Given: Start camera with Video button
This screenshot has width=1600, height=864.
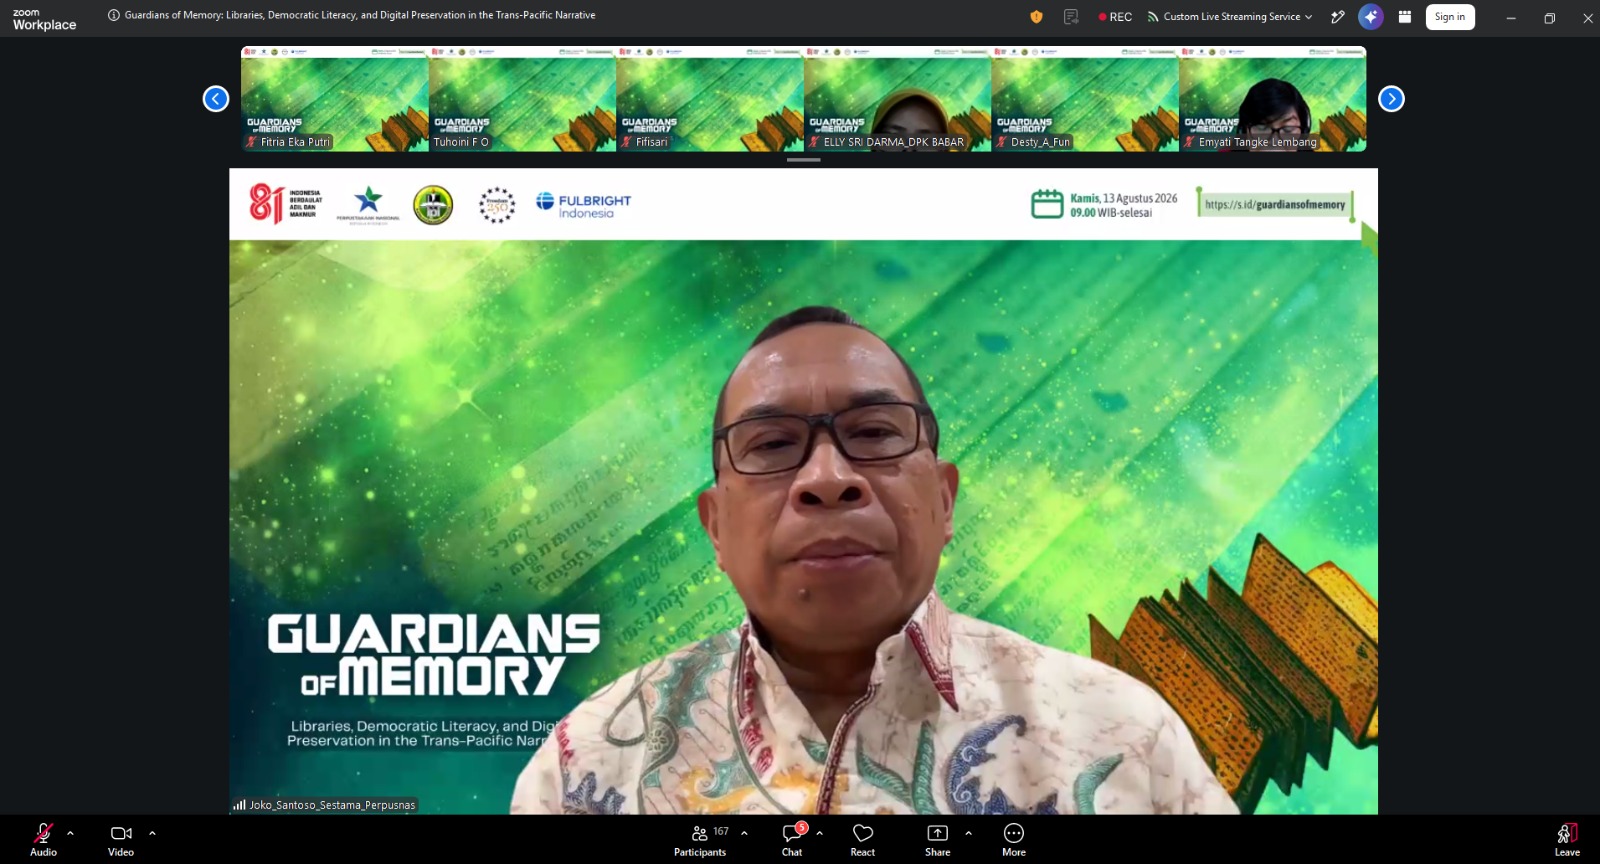Looking at the screenshot, I should (121, 839).
